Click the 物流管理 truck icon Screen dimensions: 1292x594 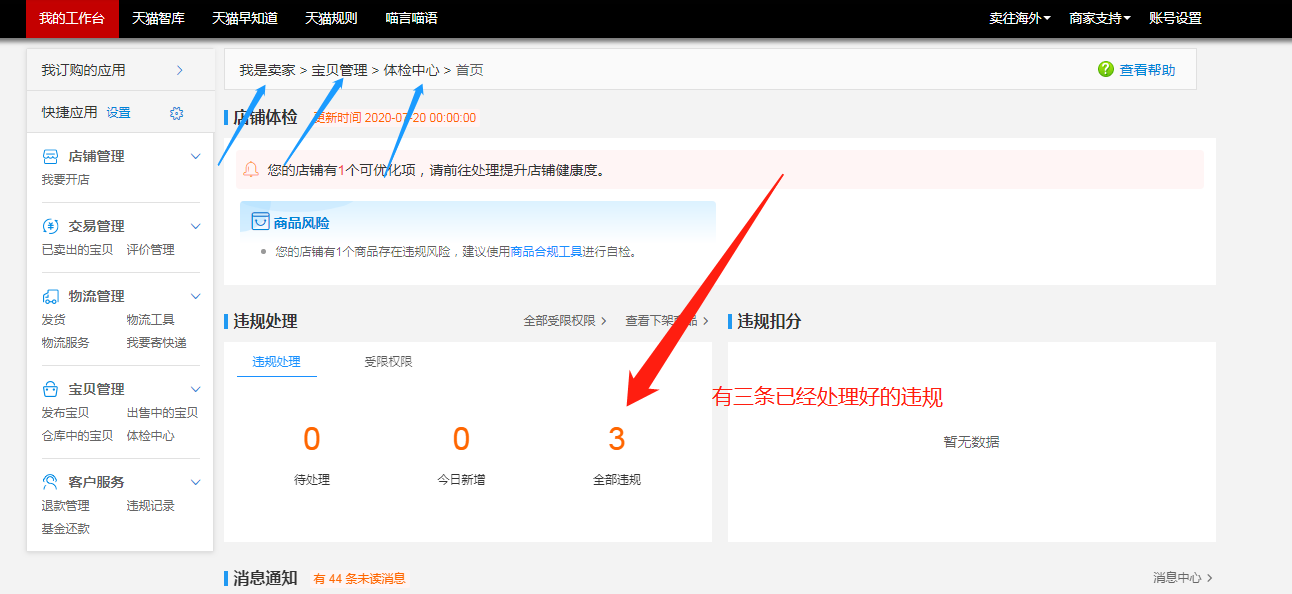(x=50, y=296)
